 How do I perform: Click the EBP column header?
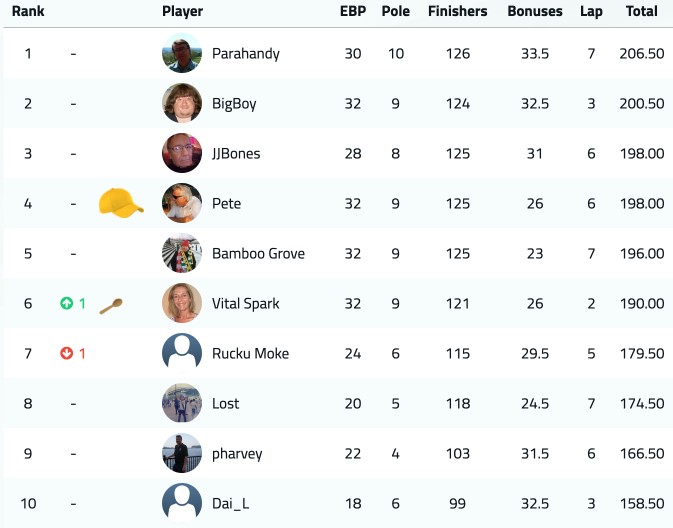(353, 11)
